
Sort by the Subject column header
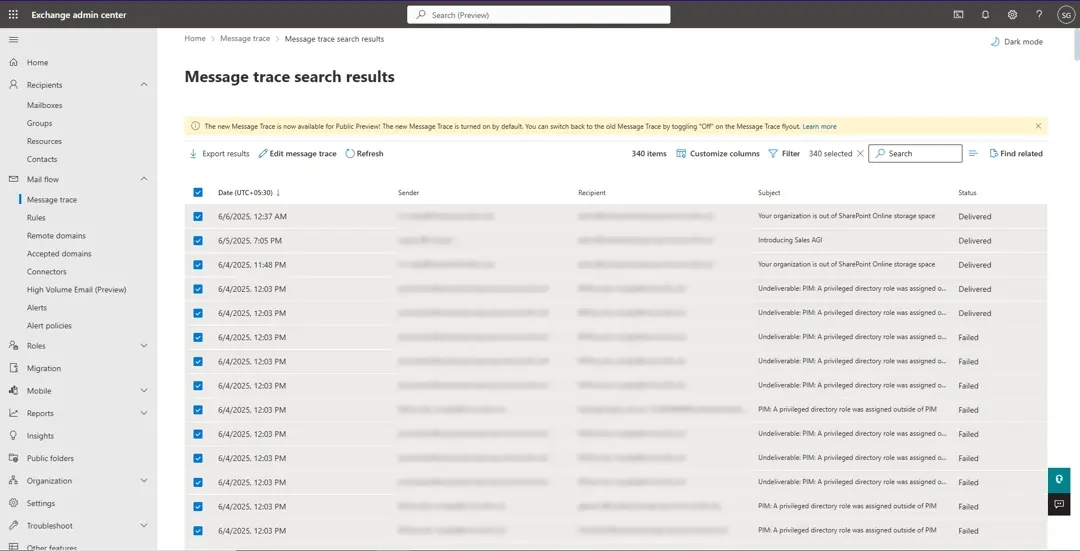point(769,193)
